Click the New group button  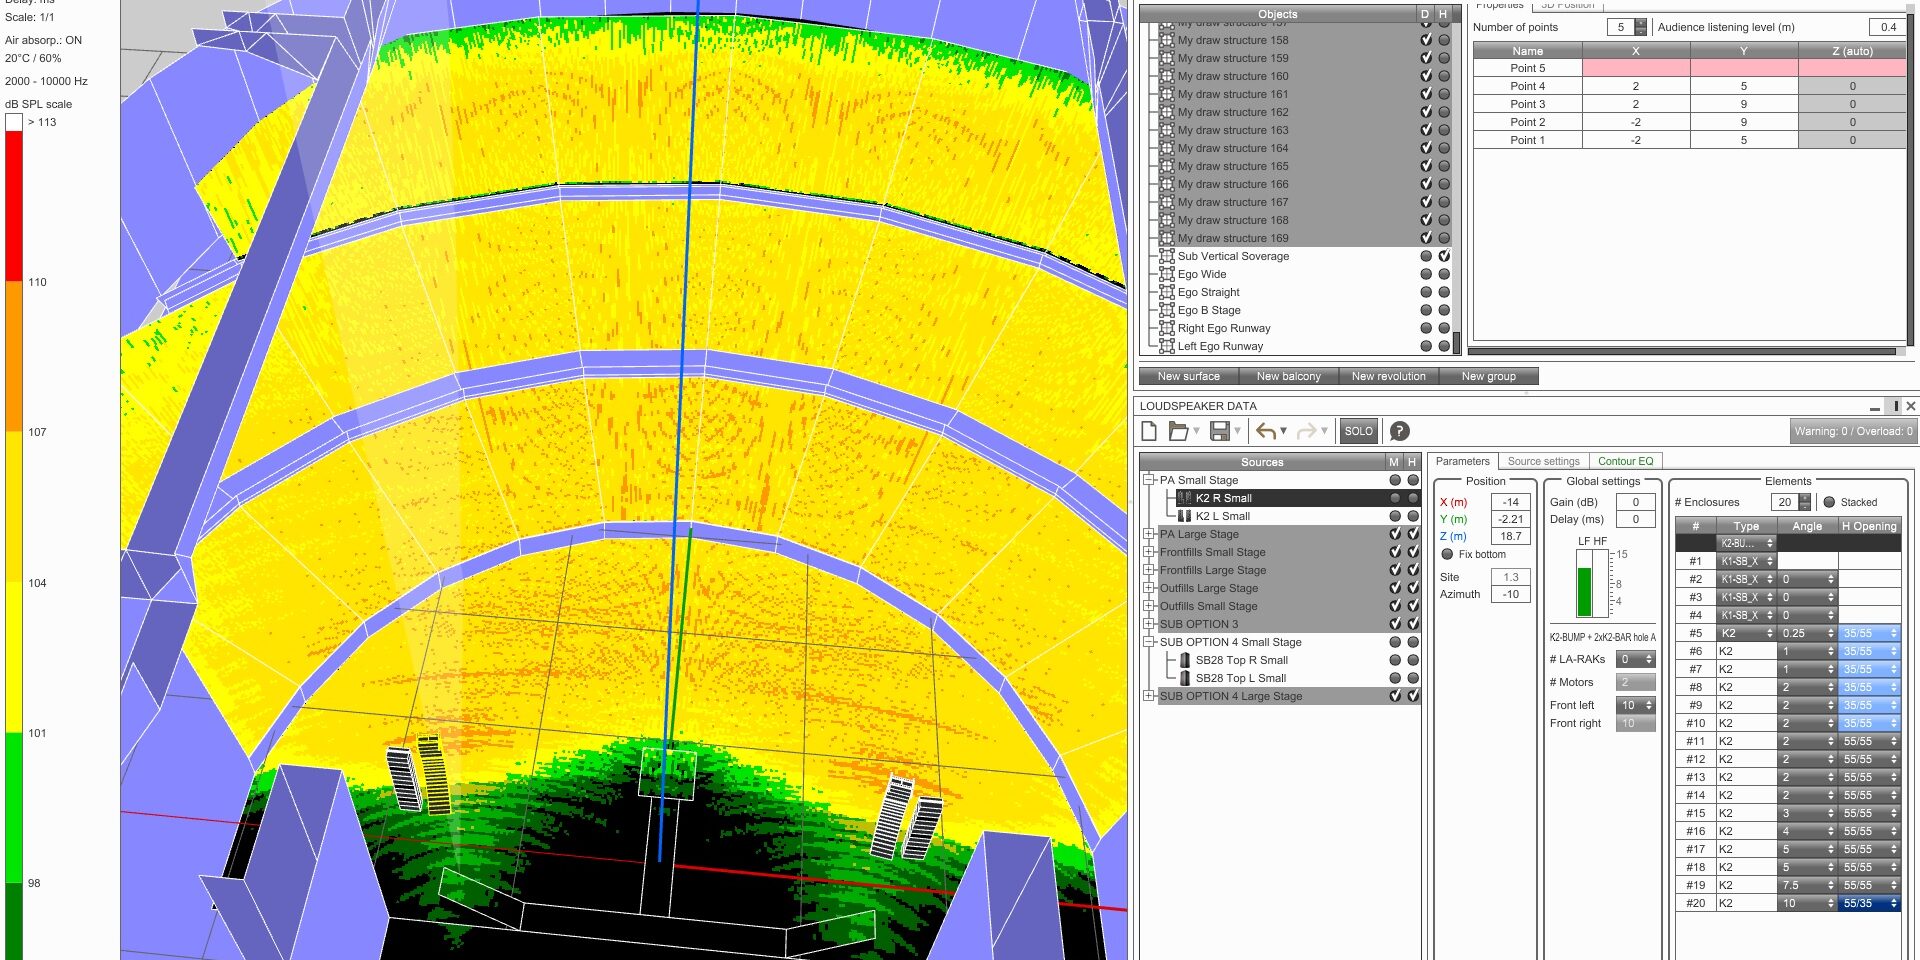click(x=1489, y=376)
